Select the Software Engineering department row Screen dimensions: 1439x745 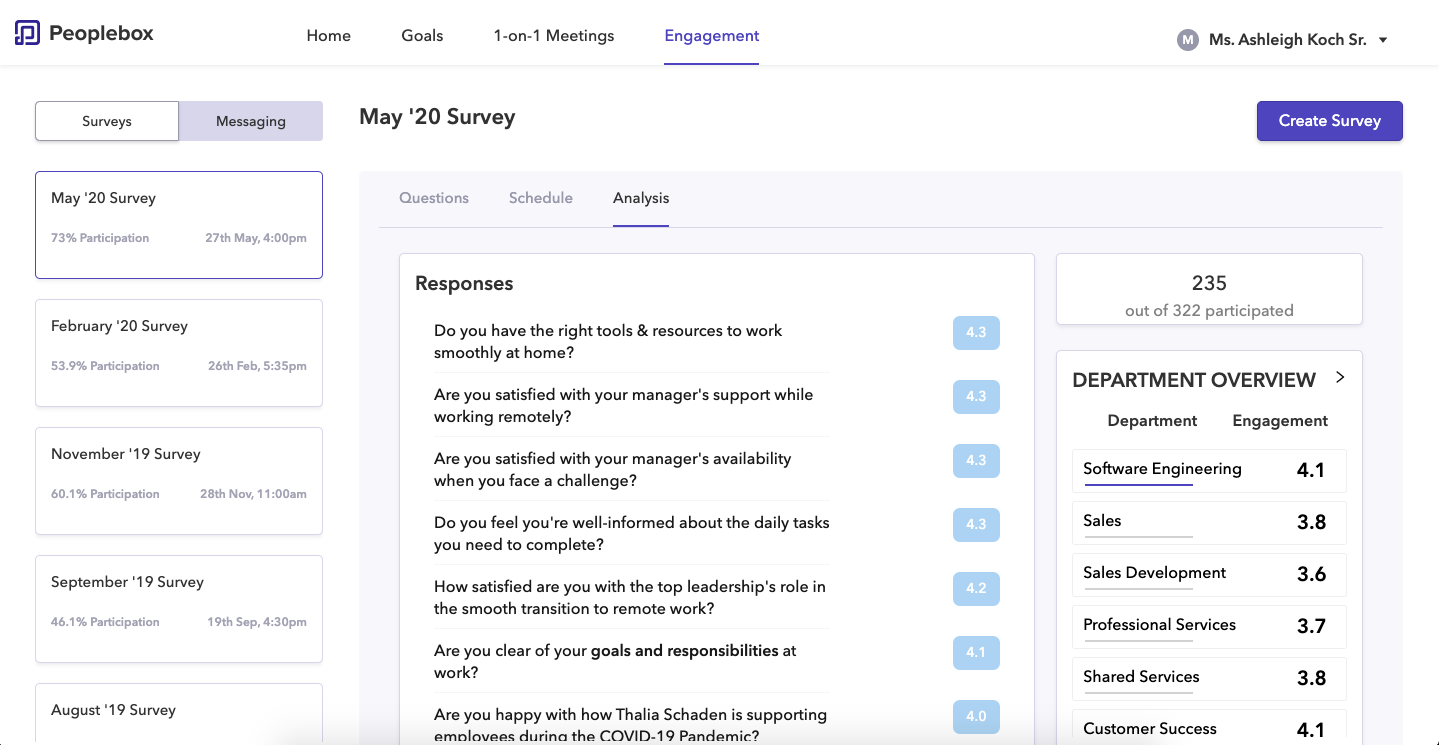point(1208,470)
